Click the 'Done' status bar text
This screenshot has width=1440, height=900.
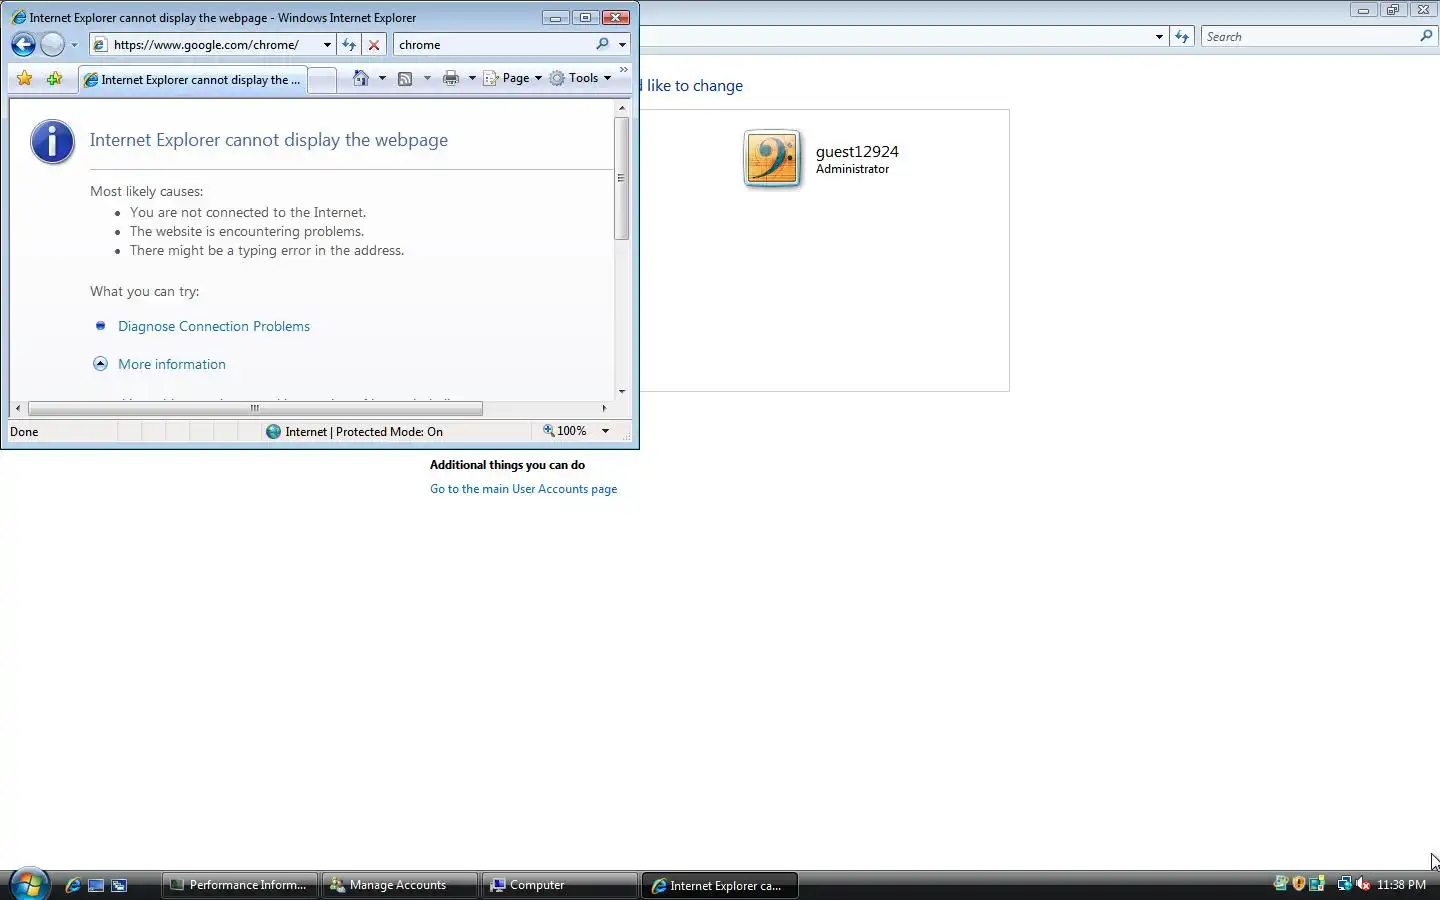click(24, 432)
